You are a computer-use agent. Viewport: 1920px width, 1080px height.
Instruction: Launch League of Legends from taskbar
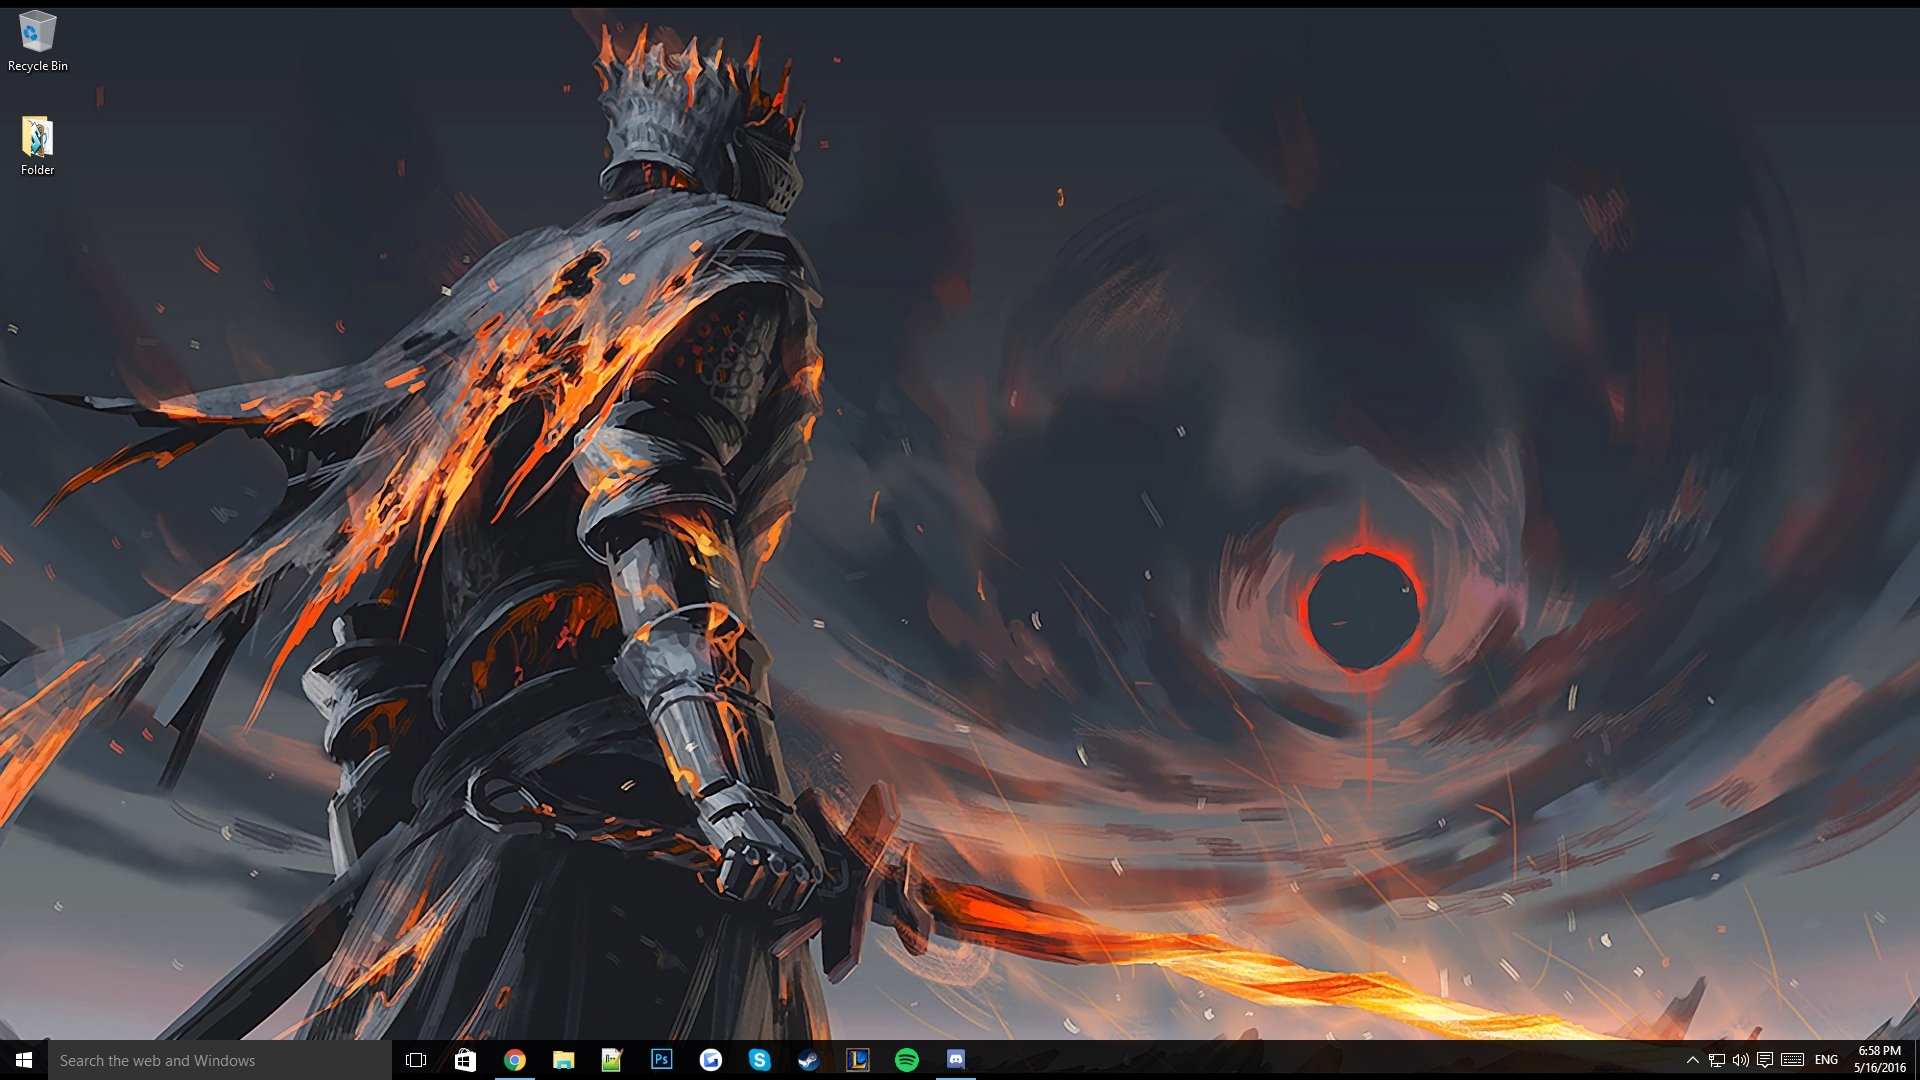click(857, 1060)
